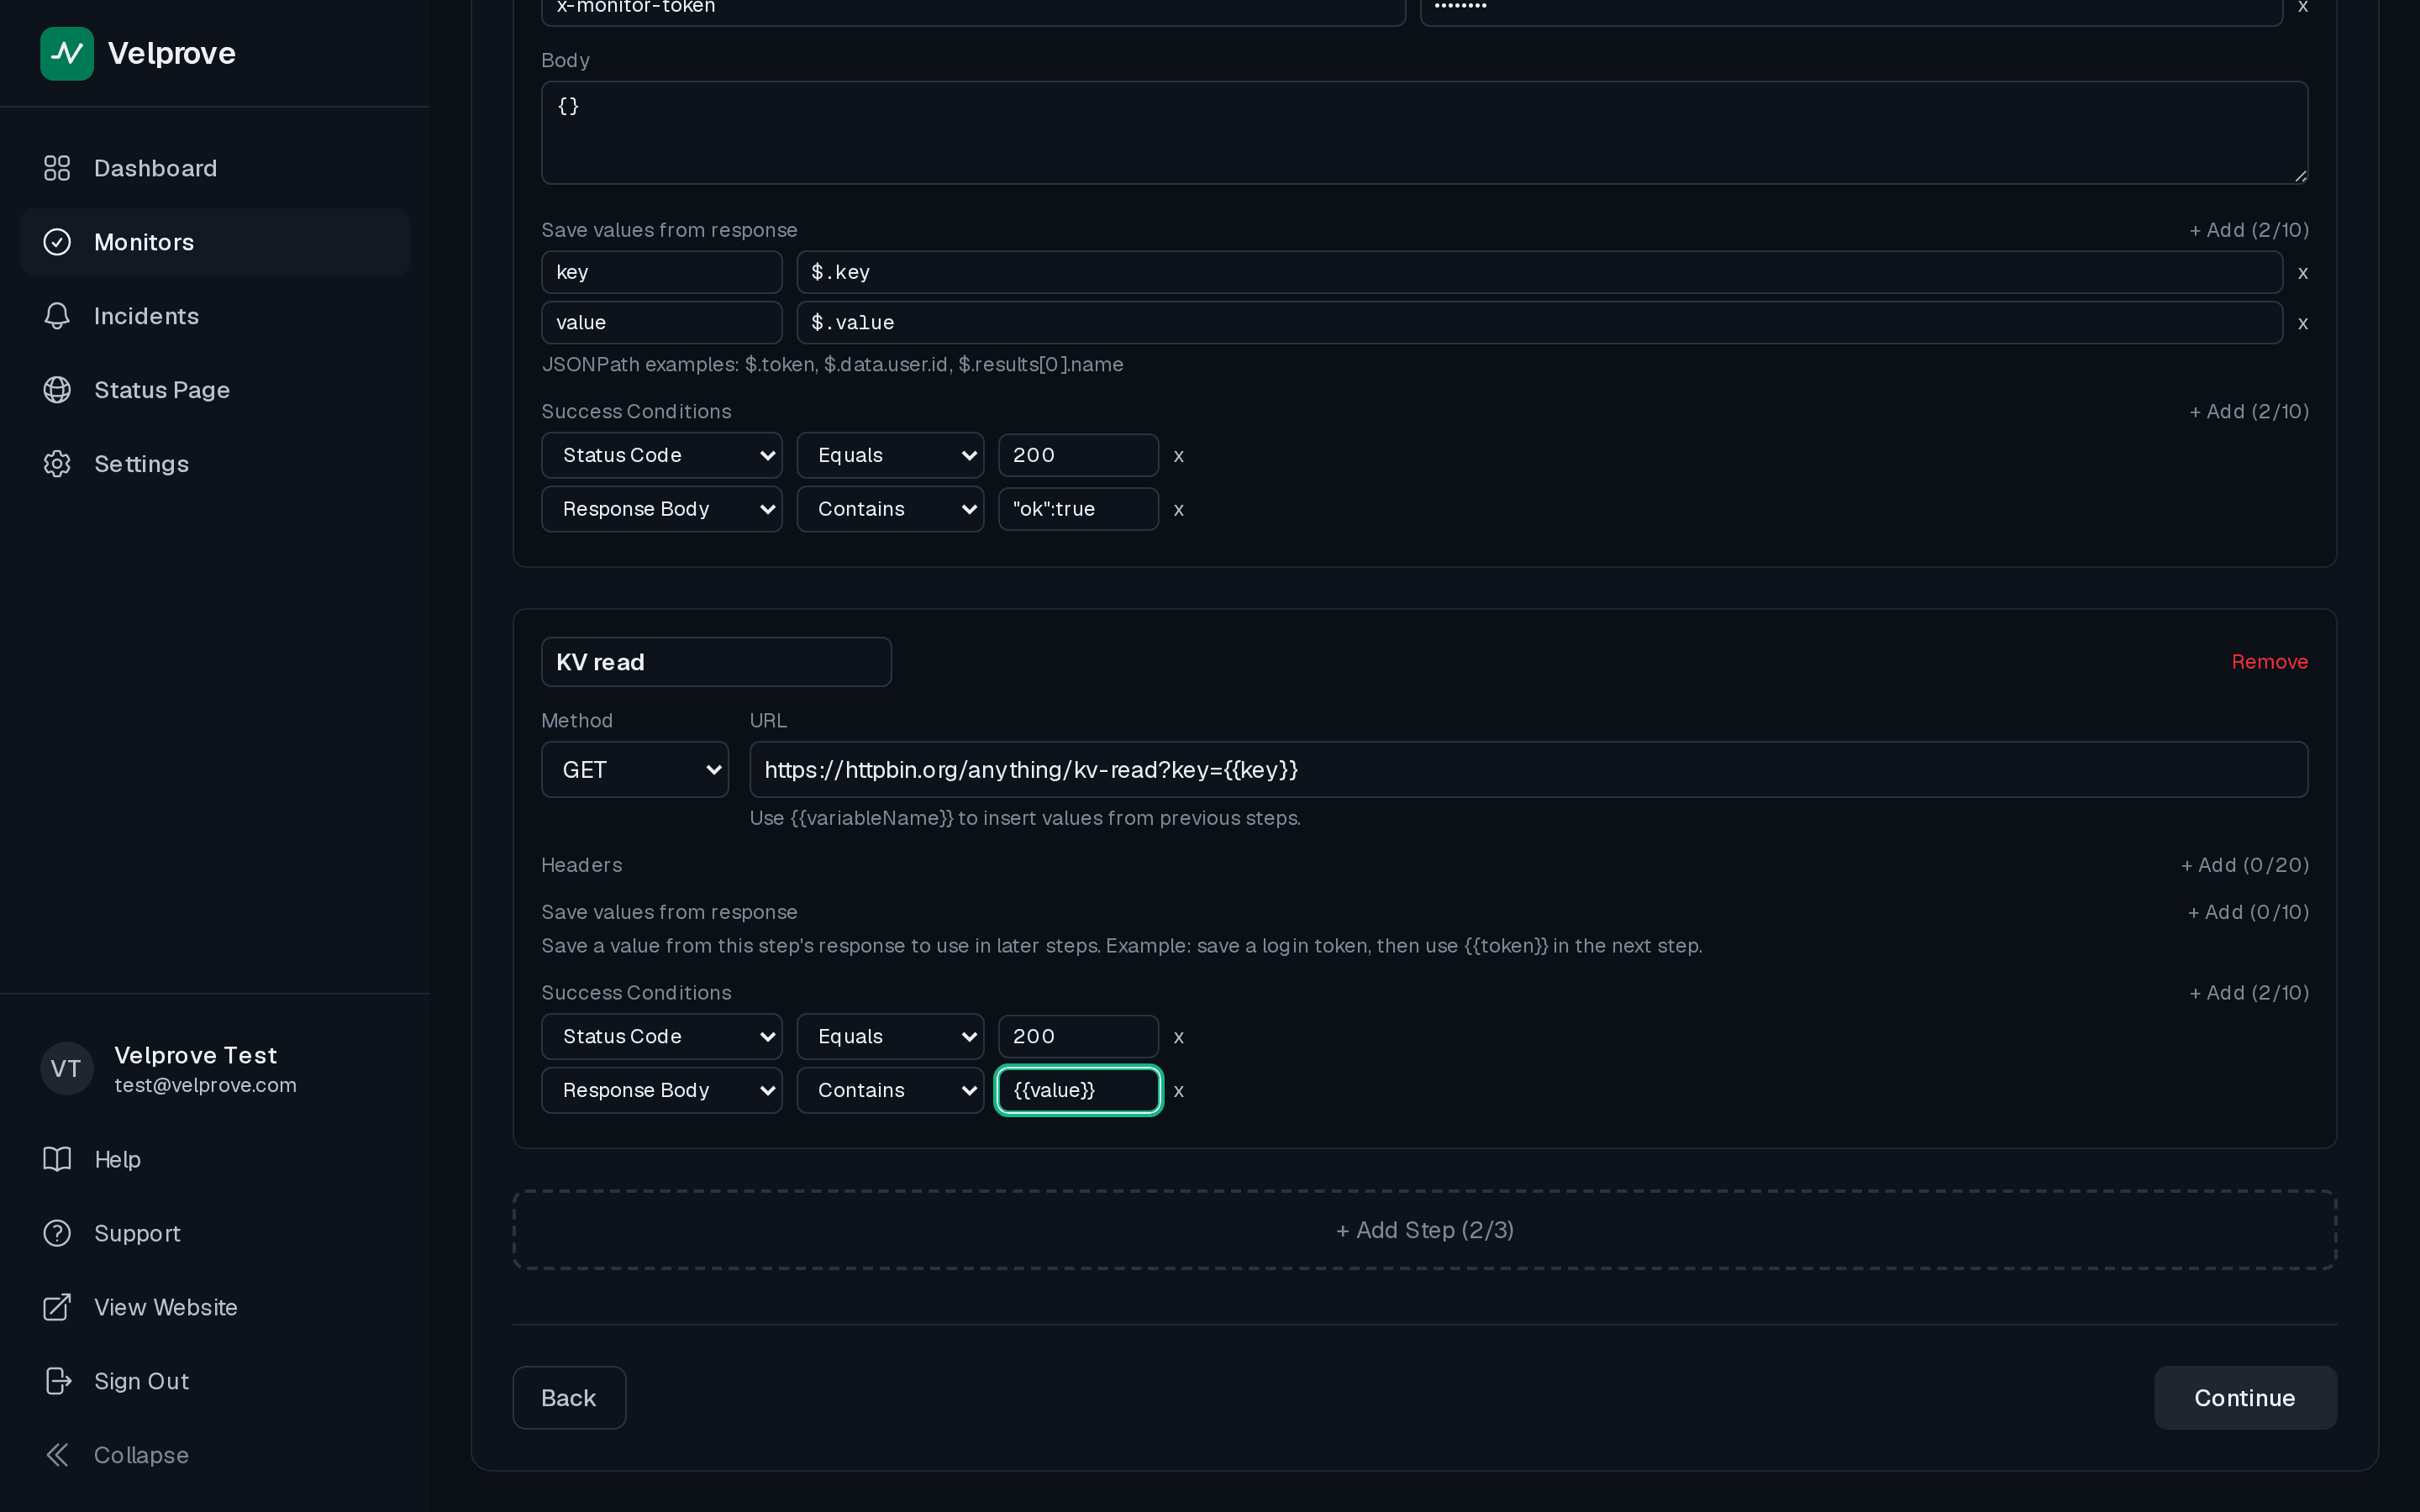Open KV read's Status Code condition dropdown
Image resolution: width=2420 pixels, height=1512 pixels.
[662, 1036]
